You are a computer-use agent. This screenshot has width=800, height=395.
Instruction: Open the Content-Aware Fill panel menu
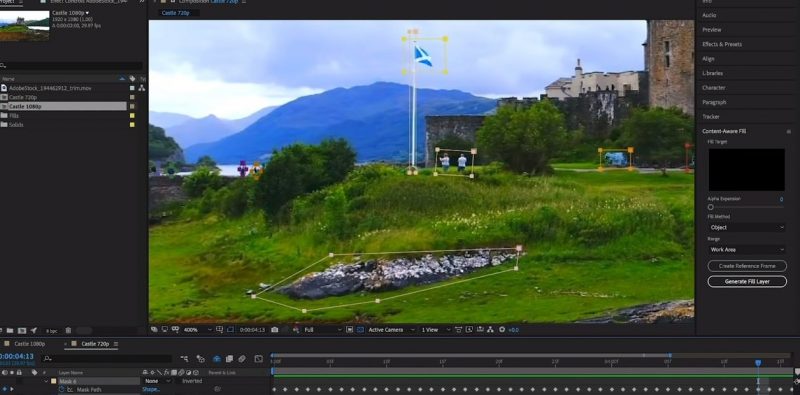(x=788, y=131)
